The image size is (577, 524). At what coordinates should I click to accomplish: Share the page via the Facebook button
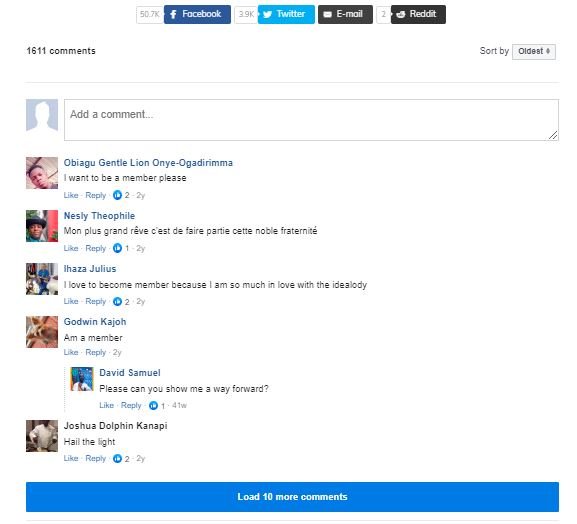pos(197,14)
